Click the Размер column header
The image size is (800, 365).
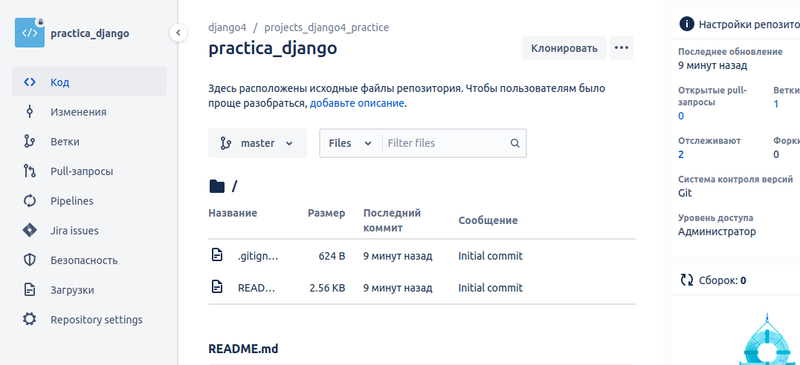(327, 213)
